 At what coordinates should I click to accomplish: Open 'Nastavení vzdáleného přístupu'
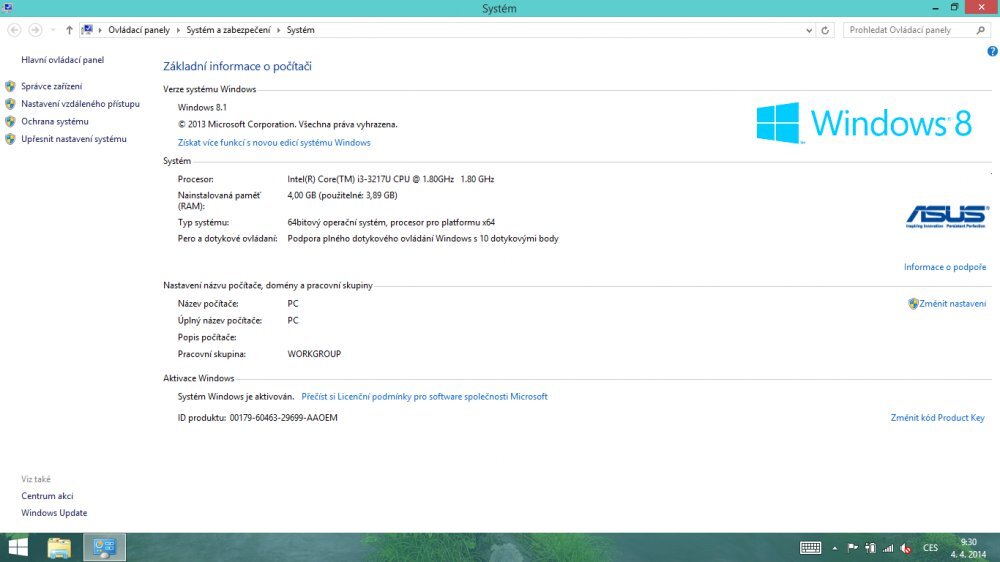coord(80,103)
